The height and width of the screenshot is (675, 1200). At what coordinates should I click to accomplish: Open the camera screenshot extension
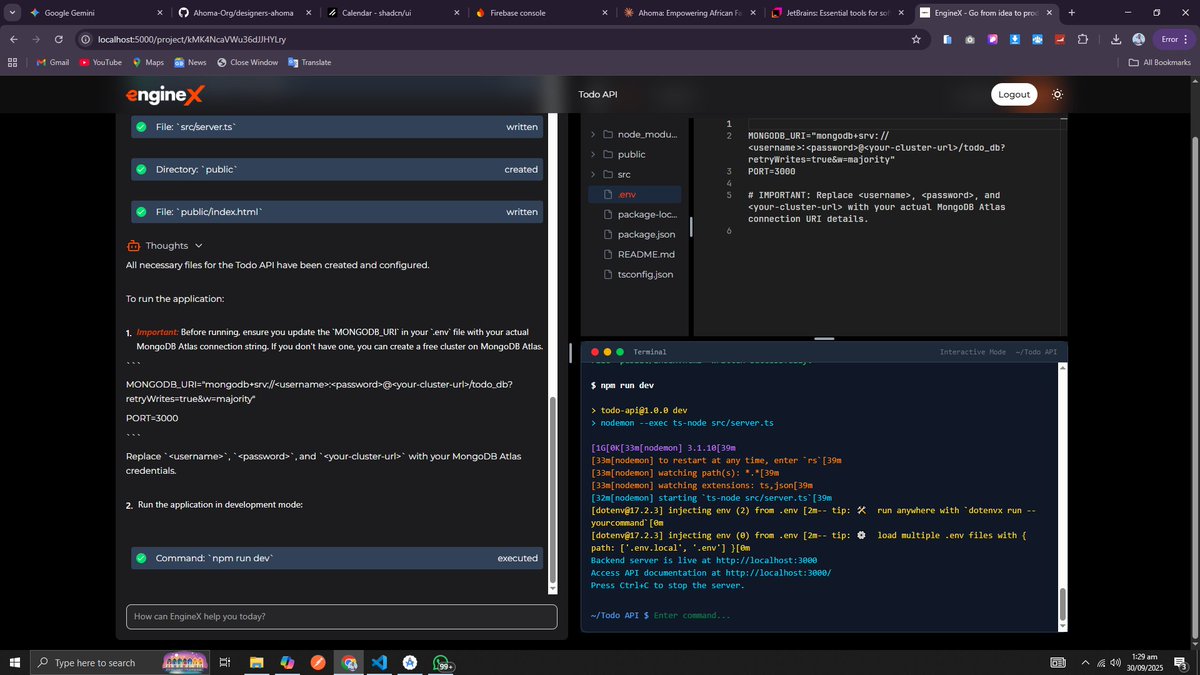(970, 39)
